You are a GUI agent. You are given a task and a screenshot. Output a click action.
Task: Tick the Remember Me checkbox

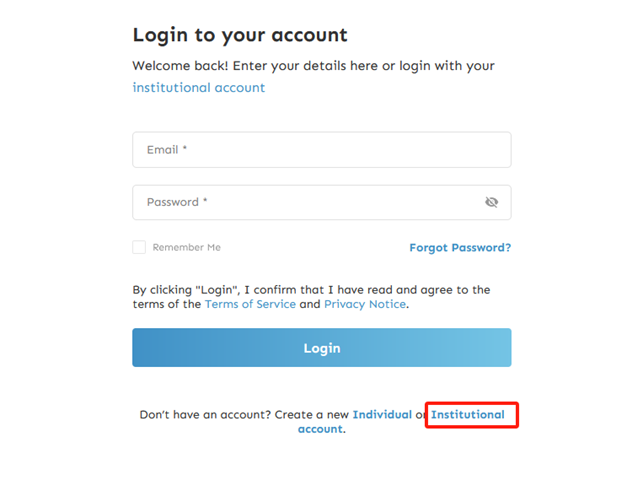[x=139, y=247]
